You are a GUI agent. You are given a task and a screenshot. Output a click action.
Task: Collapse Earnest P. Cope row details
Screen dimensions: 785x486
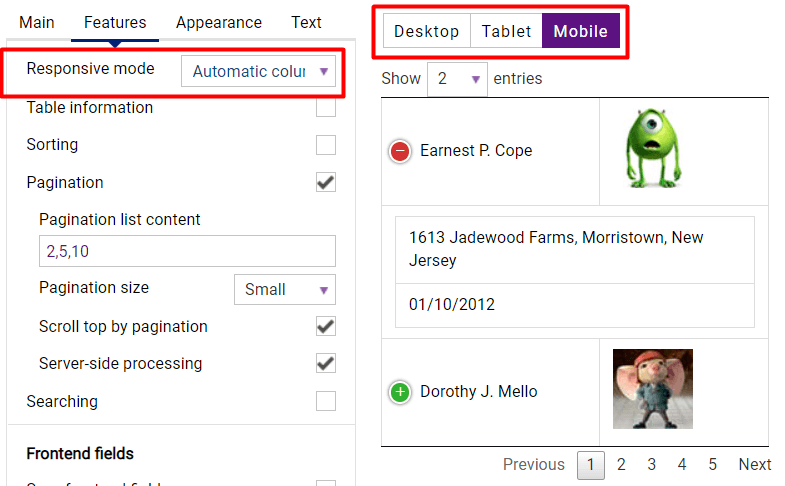click(x=400, y=151)
